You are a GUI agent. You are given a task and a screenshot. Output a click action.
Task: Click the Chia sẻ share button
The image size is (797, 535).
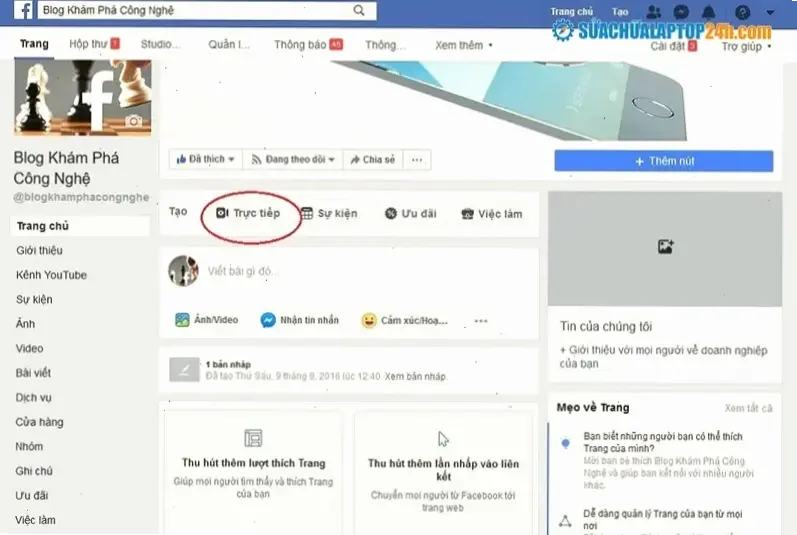click(x=373, y=160)
